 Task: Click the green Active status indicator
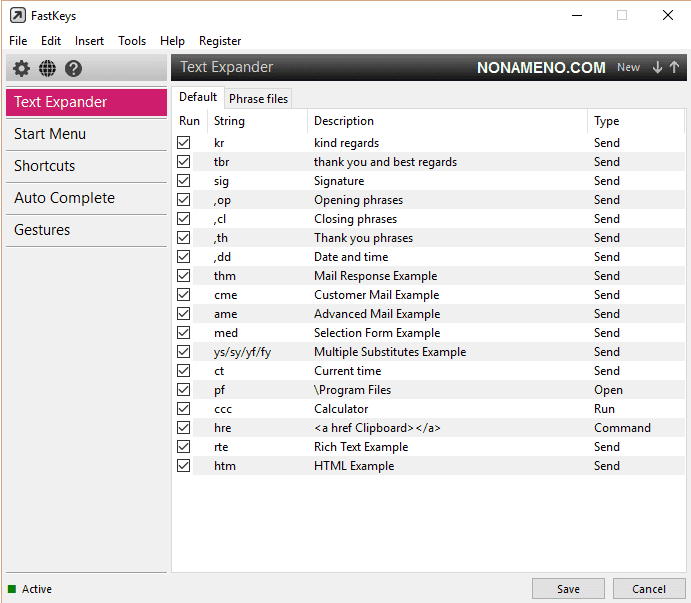12,589
